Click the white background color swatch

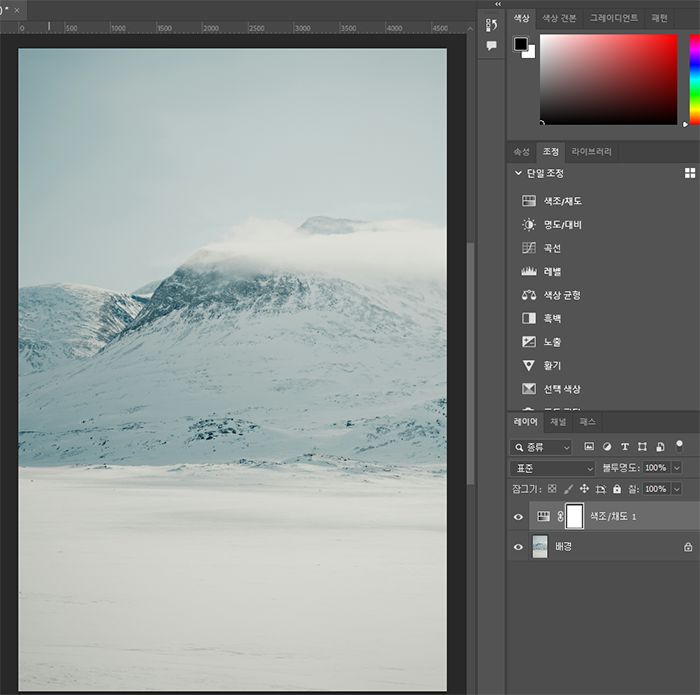531,54
